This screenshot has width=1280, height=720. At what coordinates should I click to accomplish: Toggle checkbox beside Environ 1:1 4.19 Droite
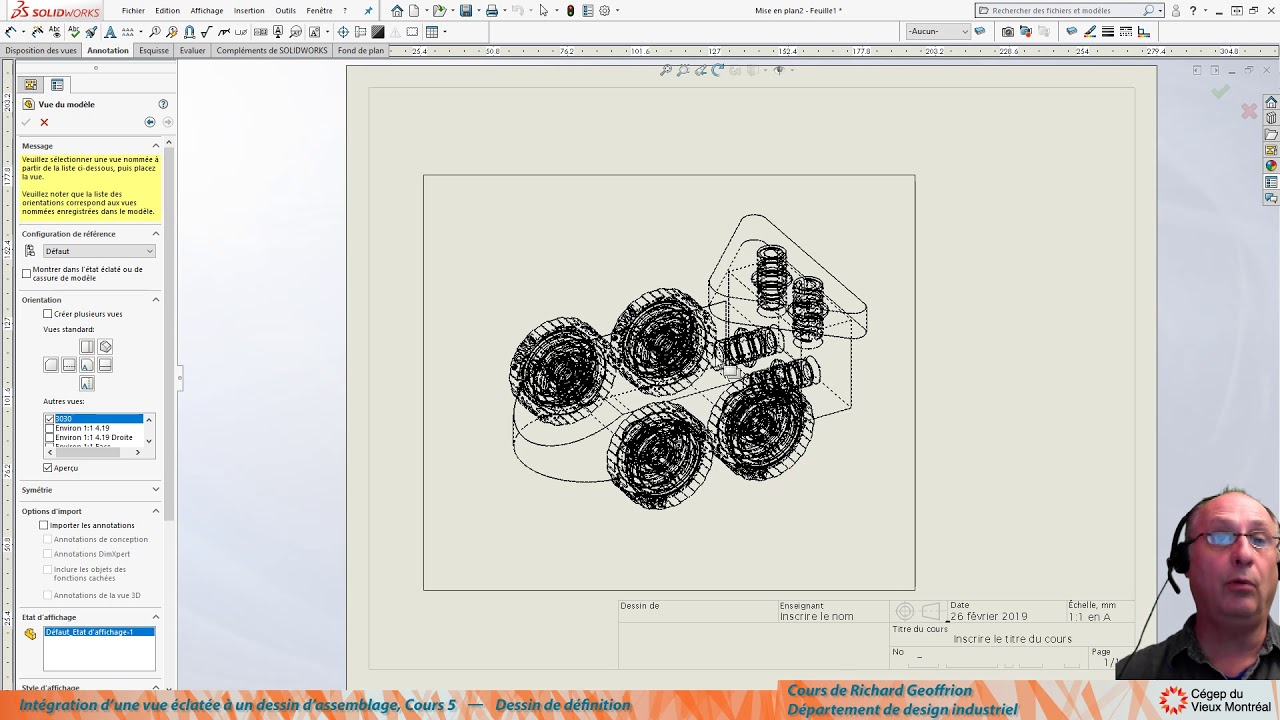[x=50, y=437]
